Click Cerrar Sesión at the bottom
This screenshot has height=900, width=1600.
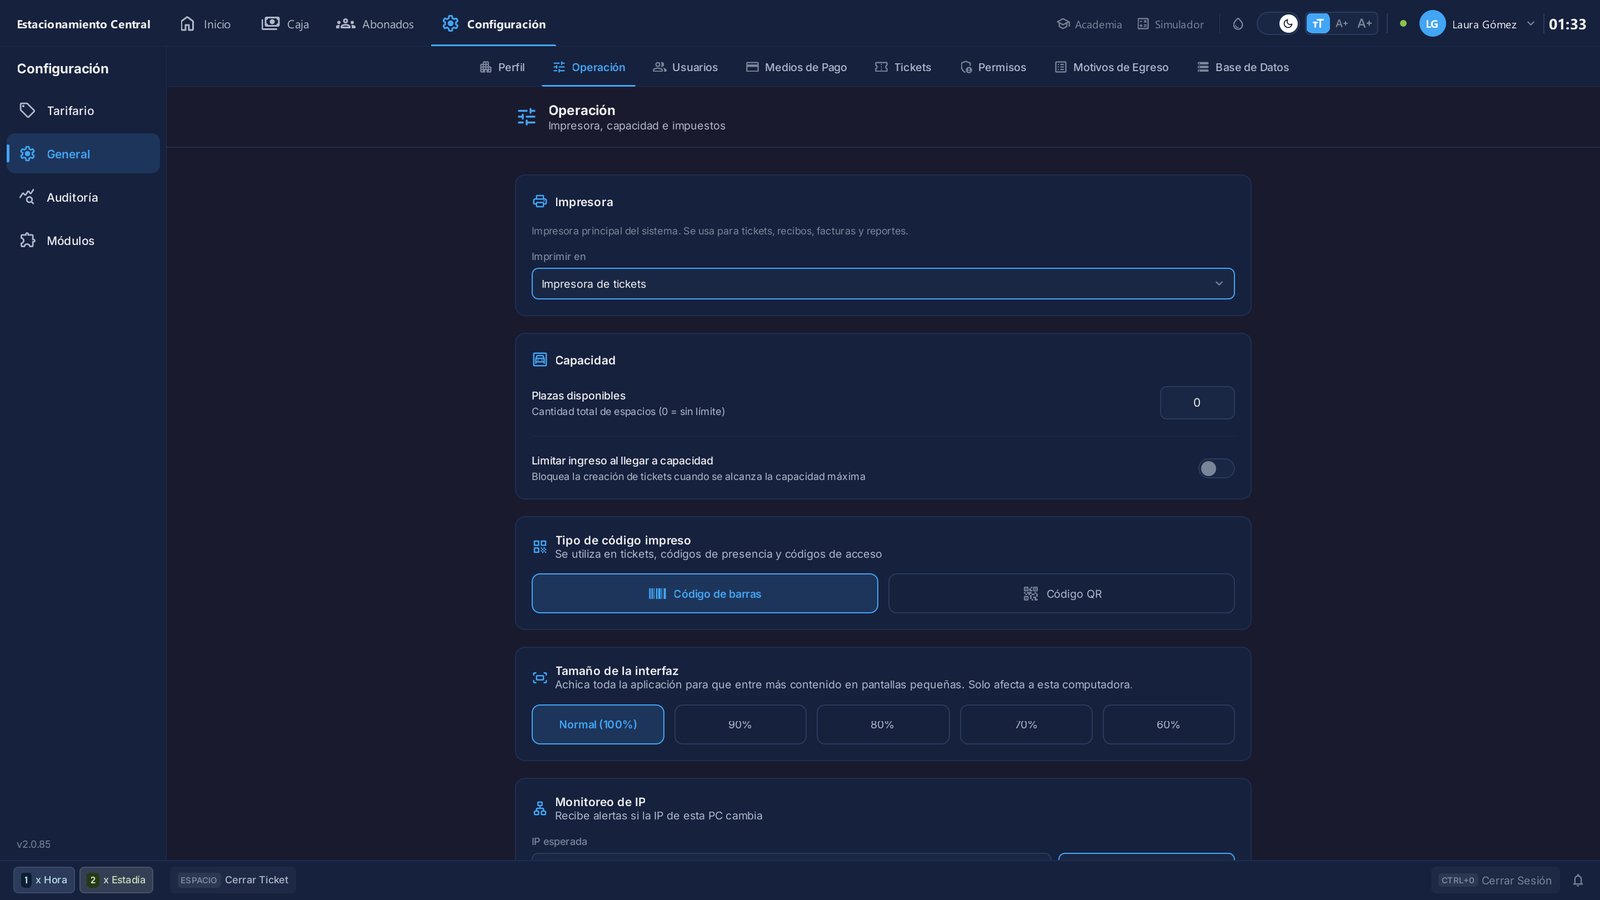(1495, 880)
